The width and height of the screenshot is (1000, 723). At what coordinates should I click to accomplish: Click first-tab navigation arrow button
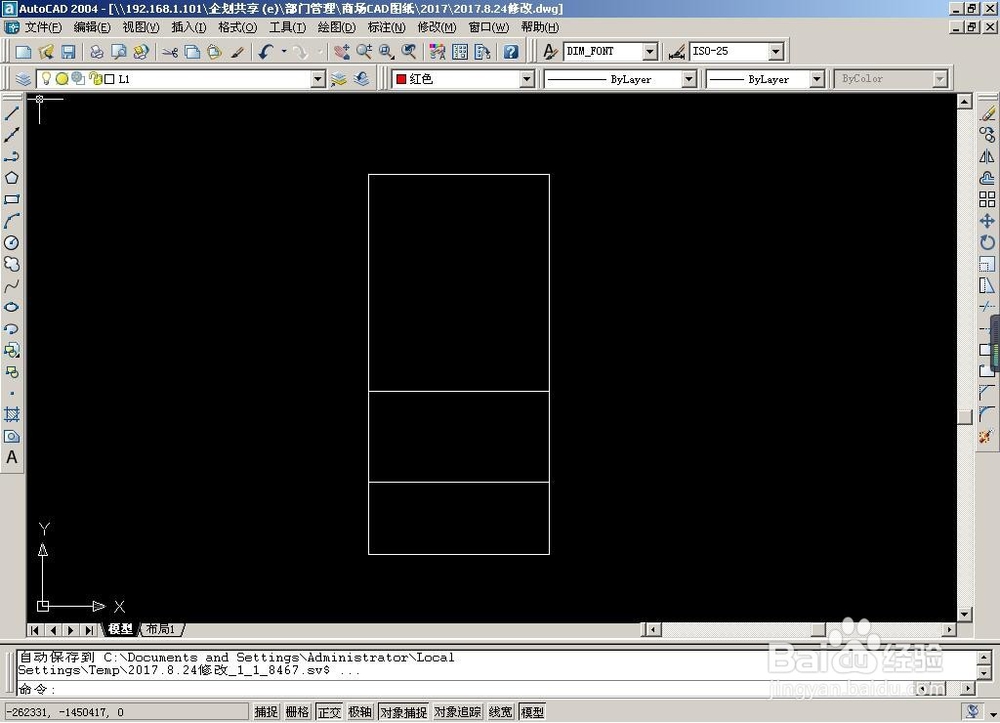[x=34, y=630]
